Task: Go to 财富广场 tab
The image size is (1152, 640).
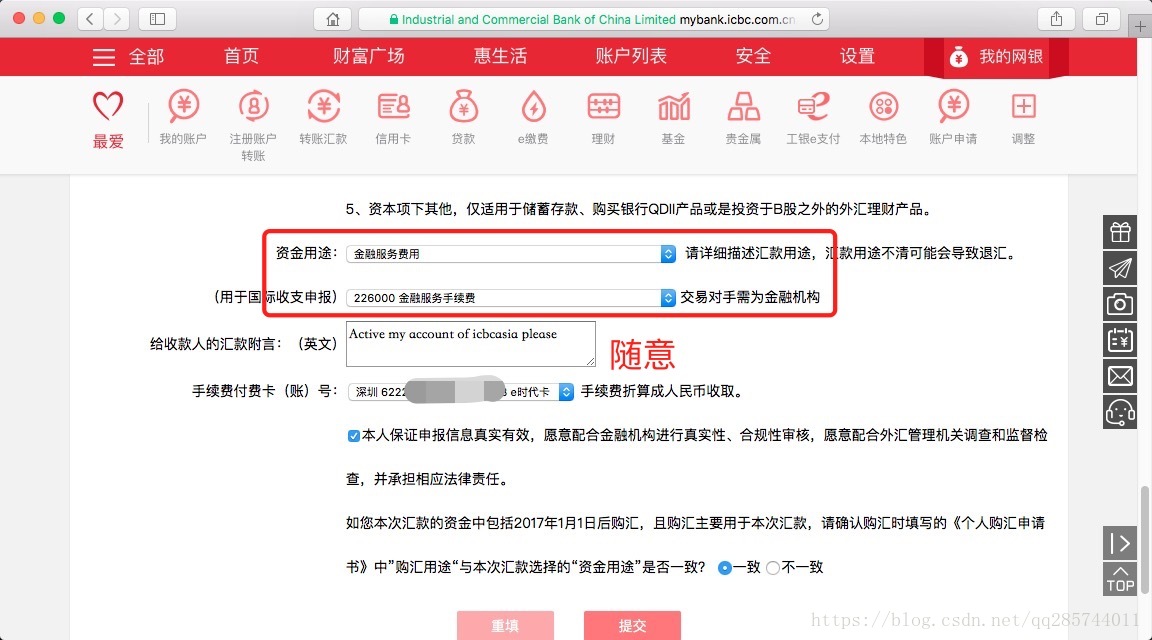Action: [x=368, y=57]
